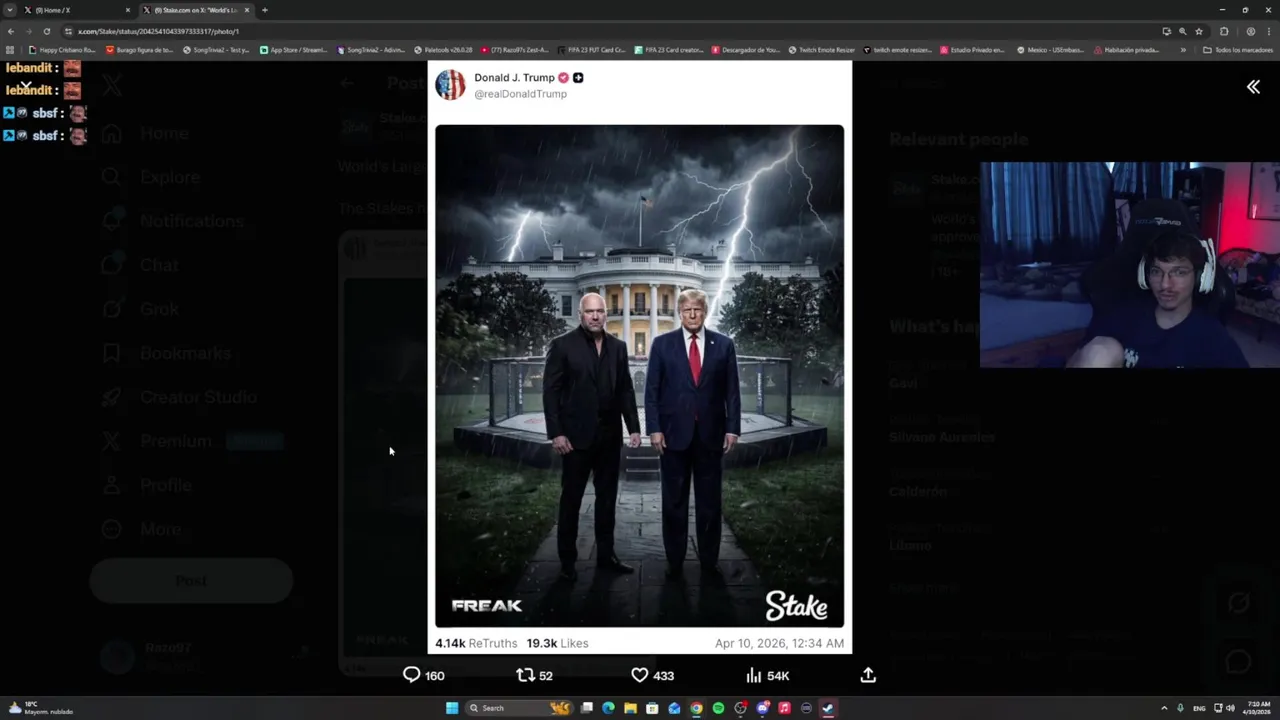Launch Microsoft Edge from the taskbar
The height and width of the screenshot is (720, 1280).
608,708
